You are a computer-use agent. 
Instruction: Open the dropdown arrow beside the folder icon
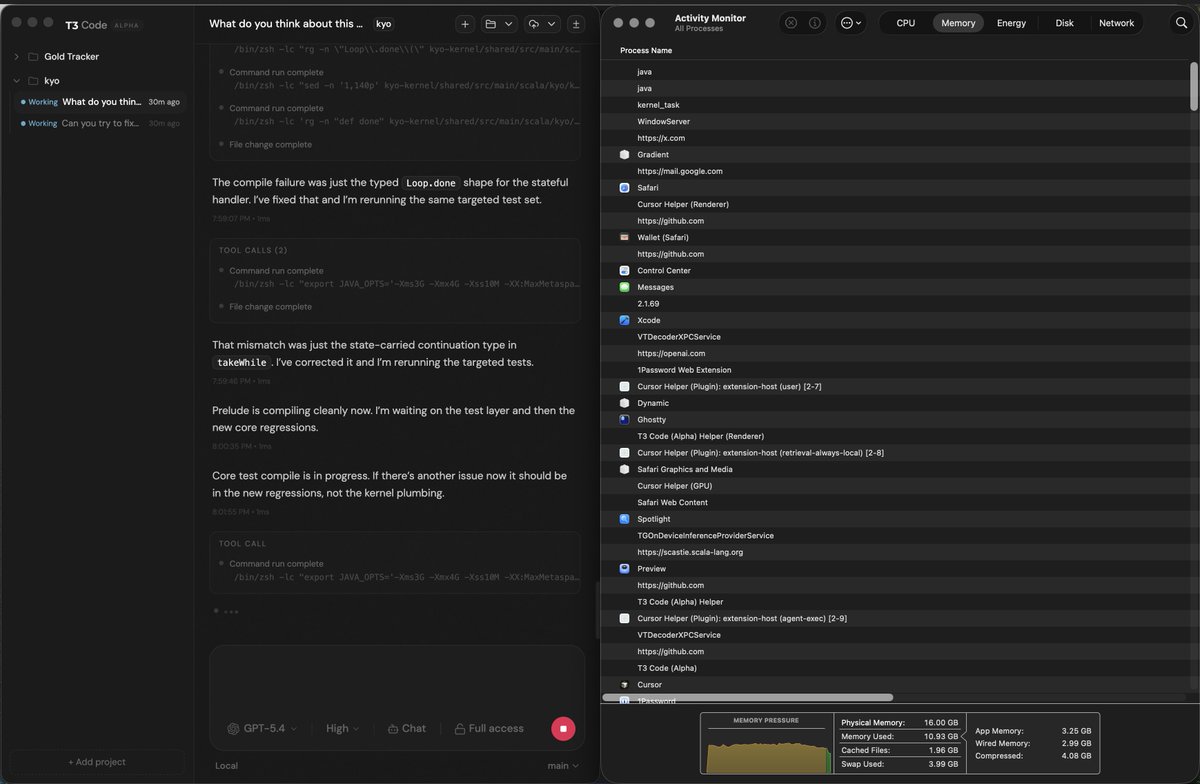509,23
